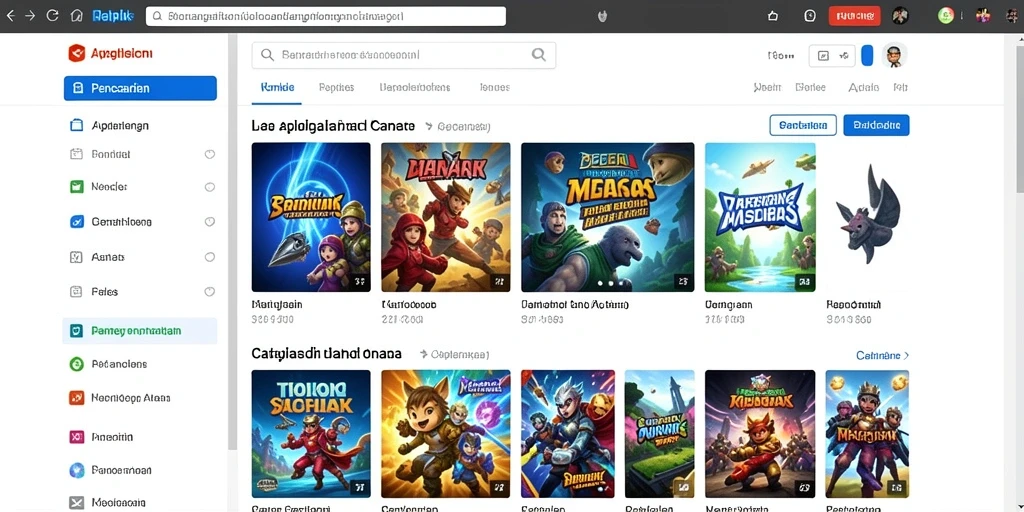Click the blue globe icon beside Panoernoan
Image resolution: width=1024 pixels, height=512 pixels.
coord(76,470)
